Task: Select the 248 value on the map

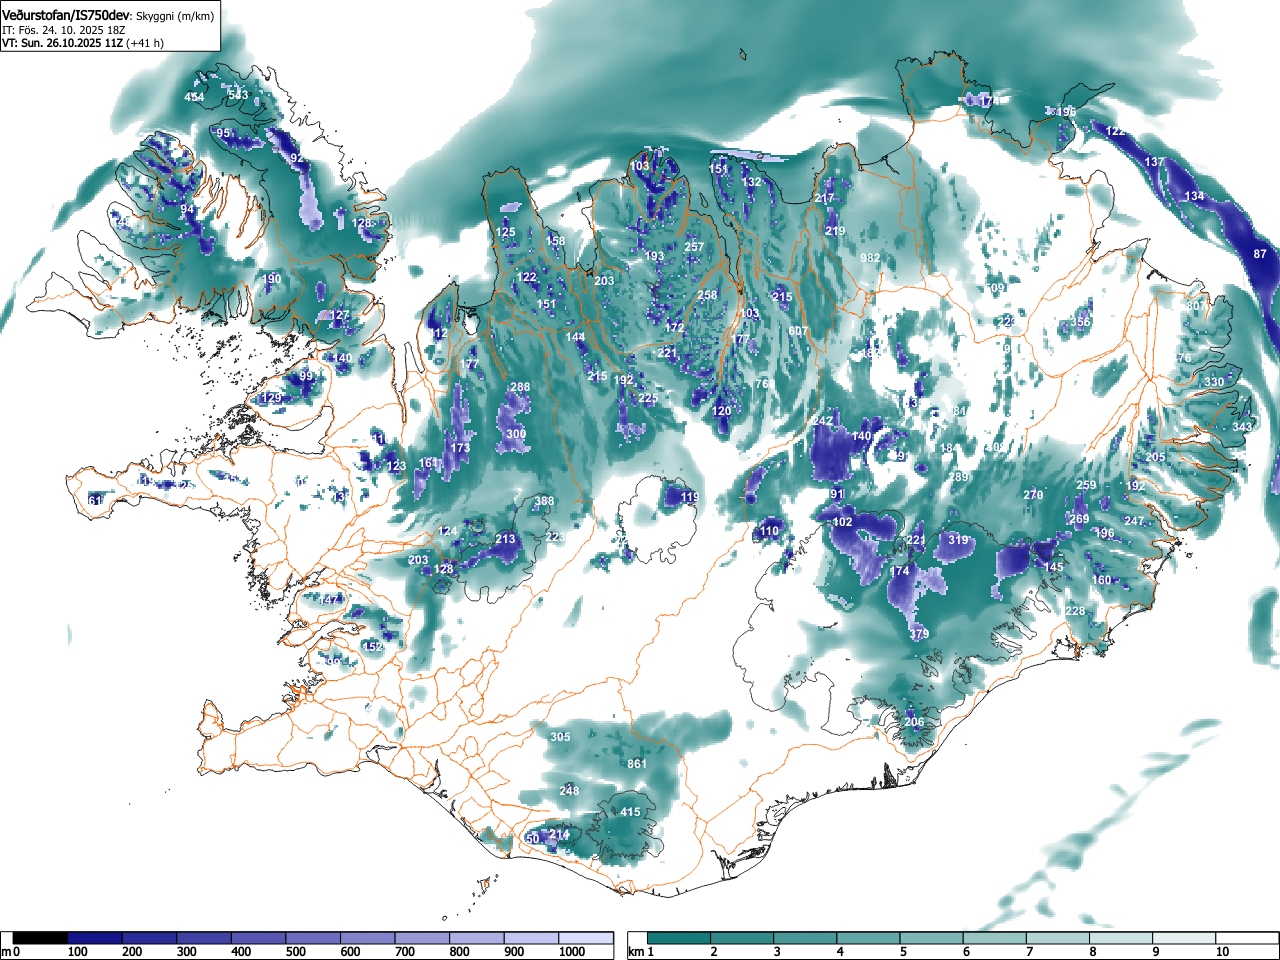Action: (x=569, y=791)
